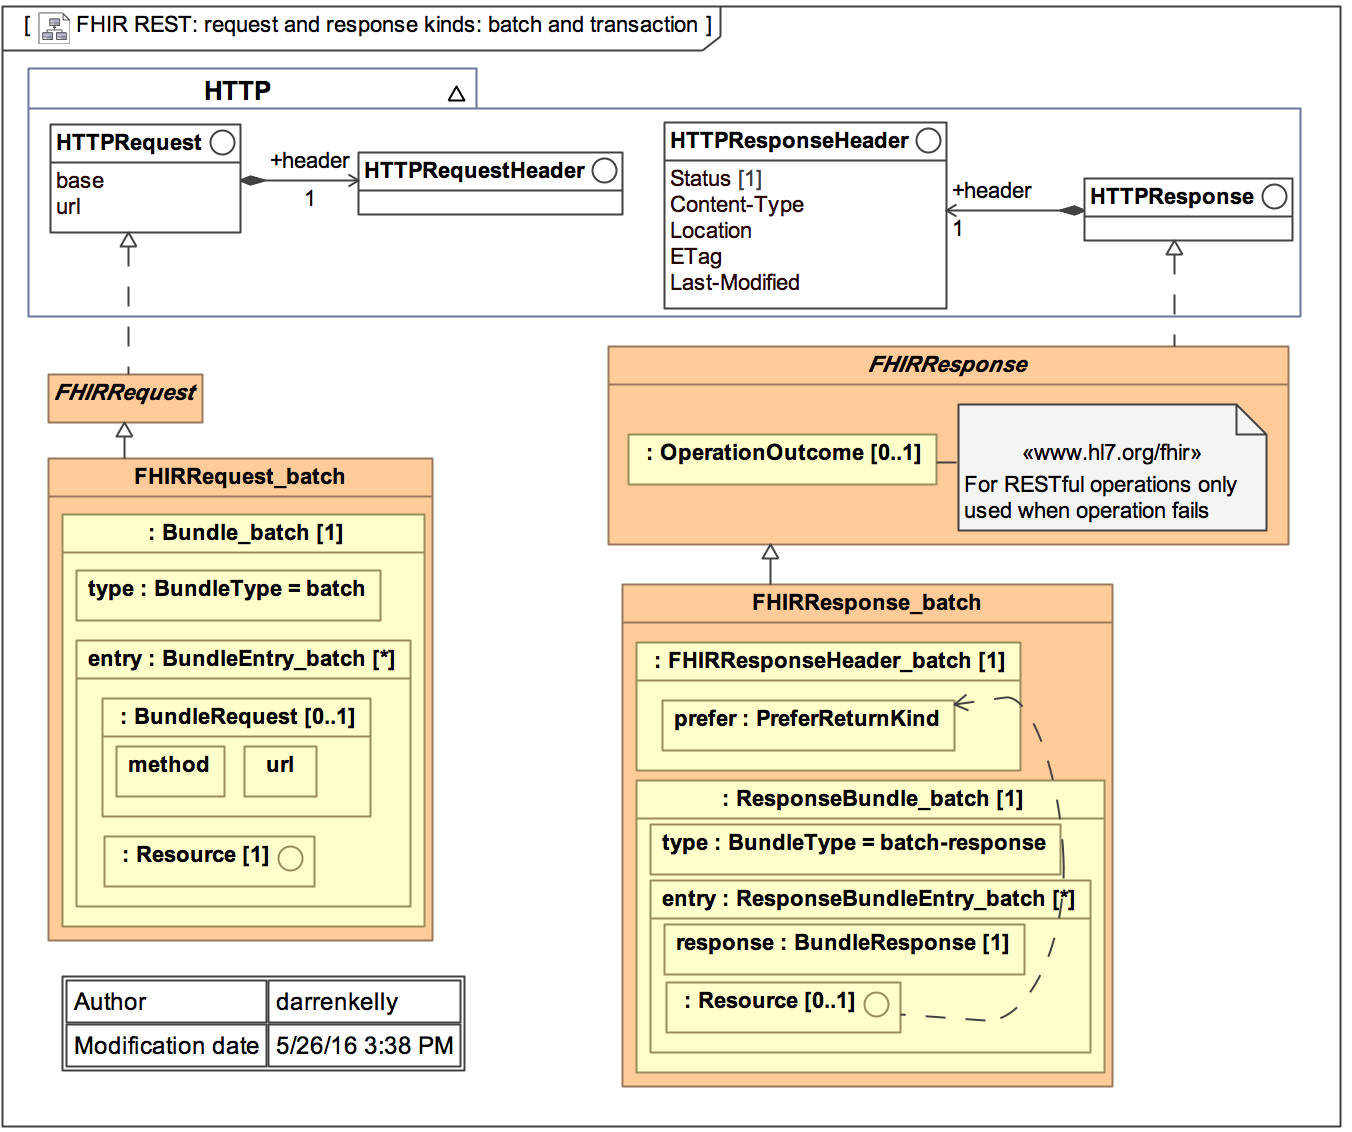Screen dimensions: 1352x1132
Task: Click the Status [1] attribute in HTTPResponseHeader
Action: pos(716,179)
